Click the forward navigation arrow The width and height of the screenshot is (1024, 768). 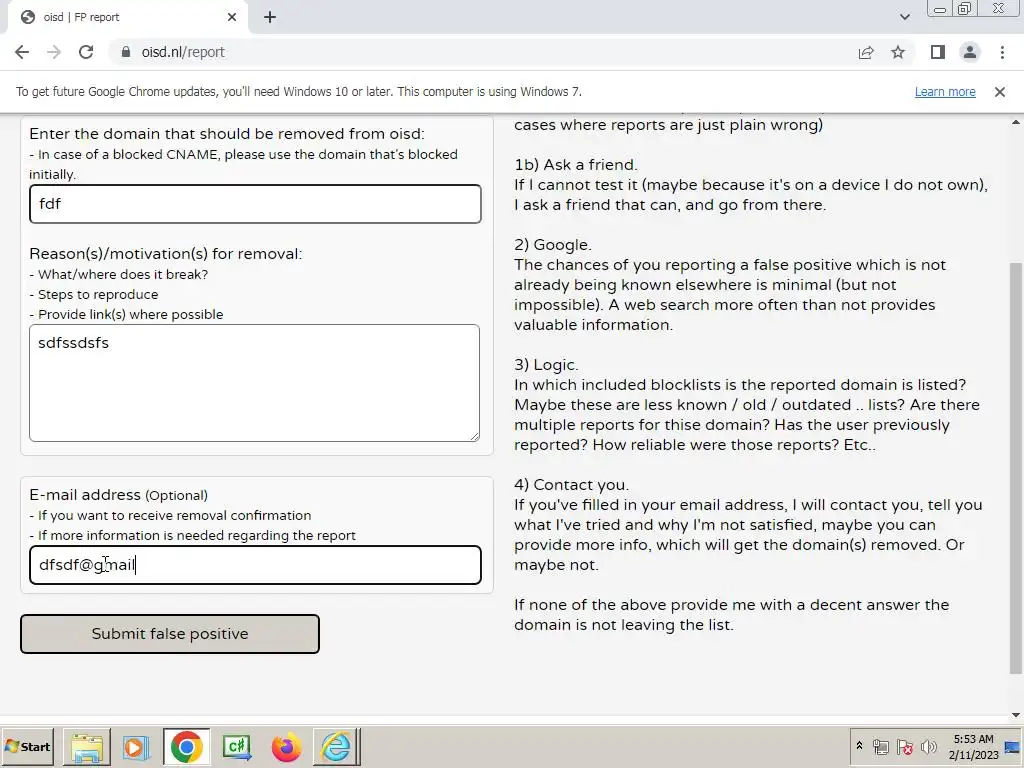[54, 52]
